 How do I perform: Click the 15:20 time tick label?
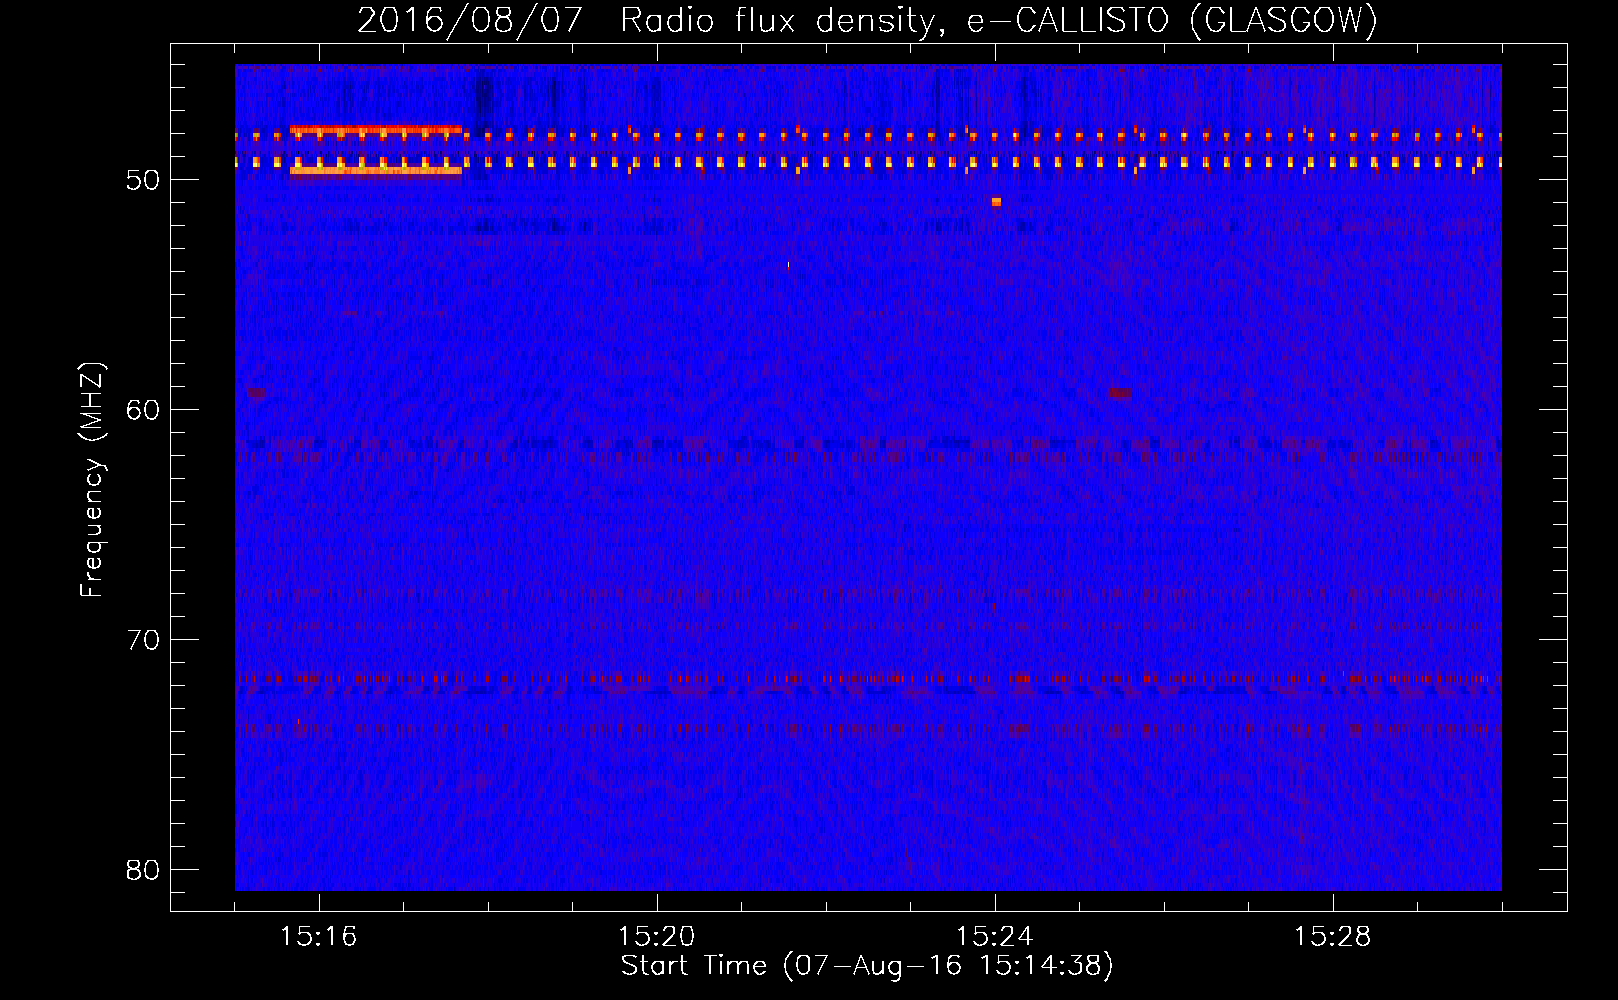coord(657,937)
